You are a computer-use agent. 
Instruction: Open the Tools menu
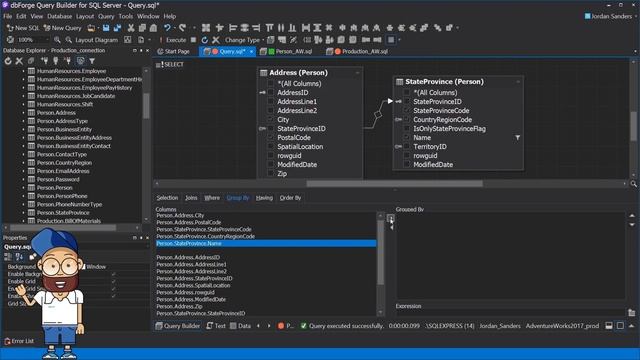[126, 16]
